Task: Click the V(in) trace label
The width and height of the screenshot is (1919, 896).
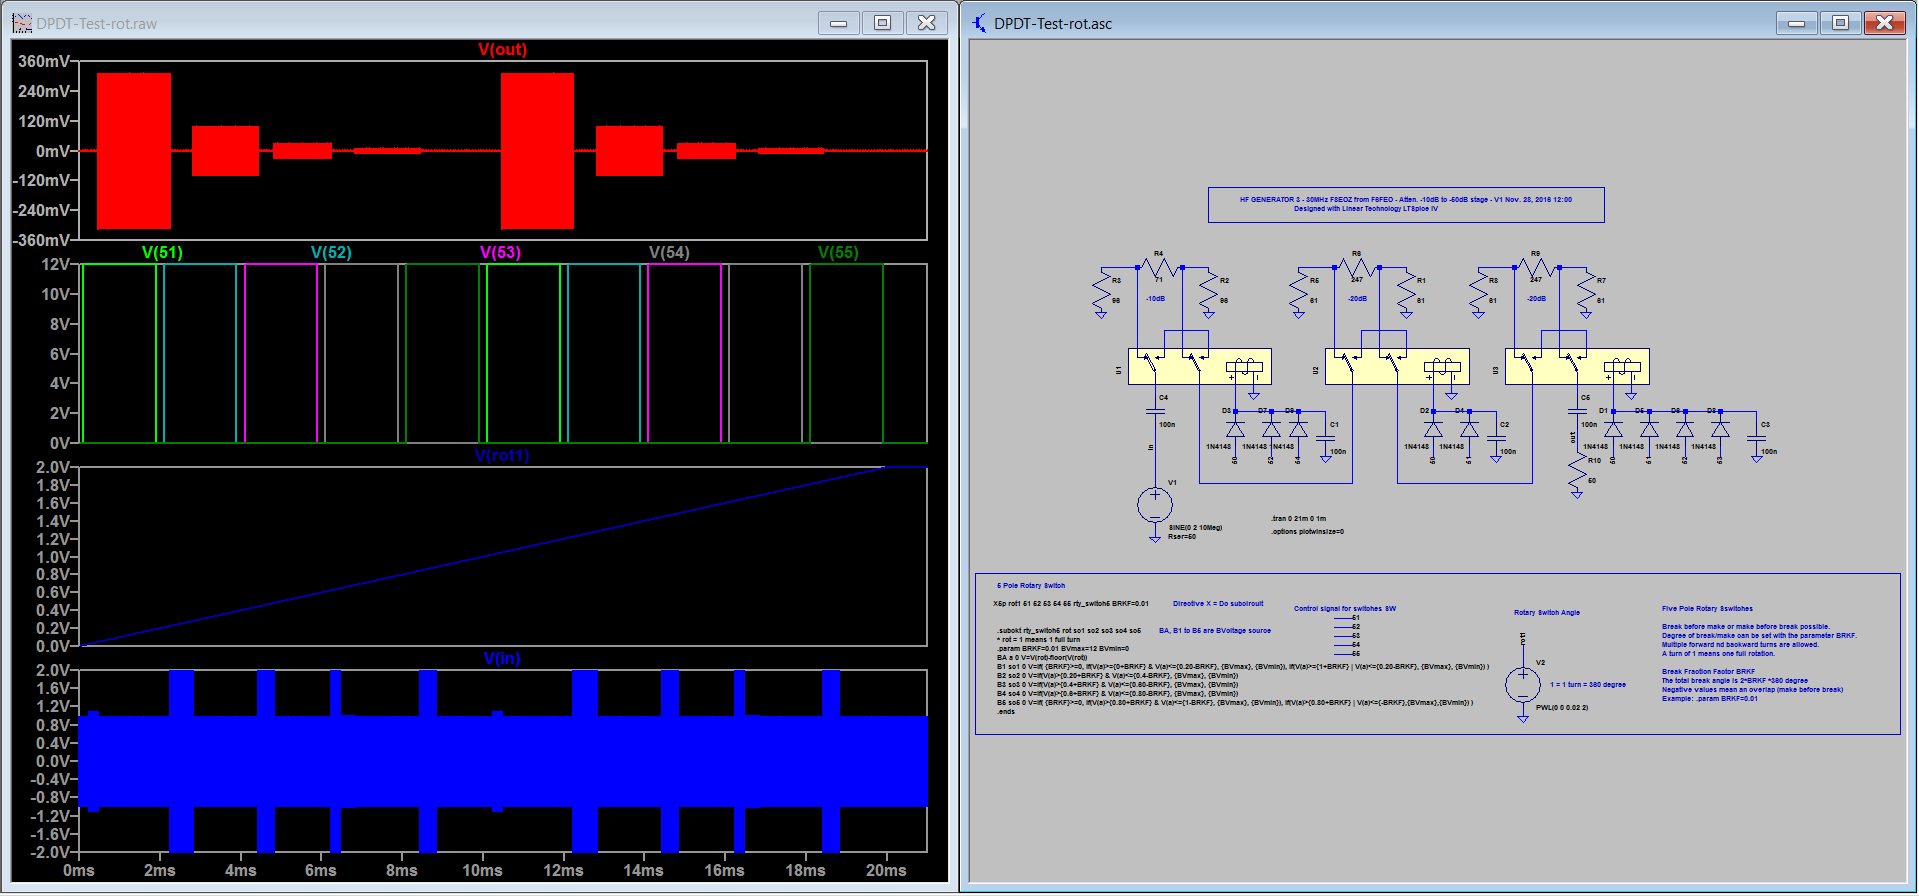Action: 502,658
